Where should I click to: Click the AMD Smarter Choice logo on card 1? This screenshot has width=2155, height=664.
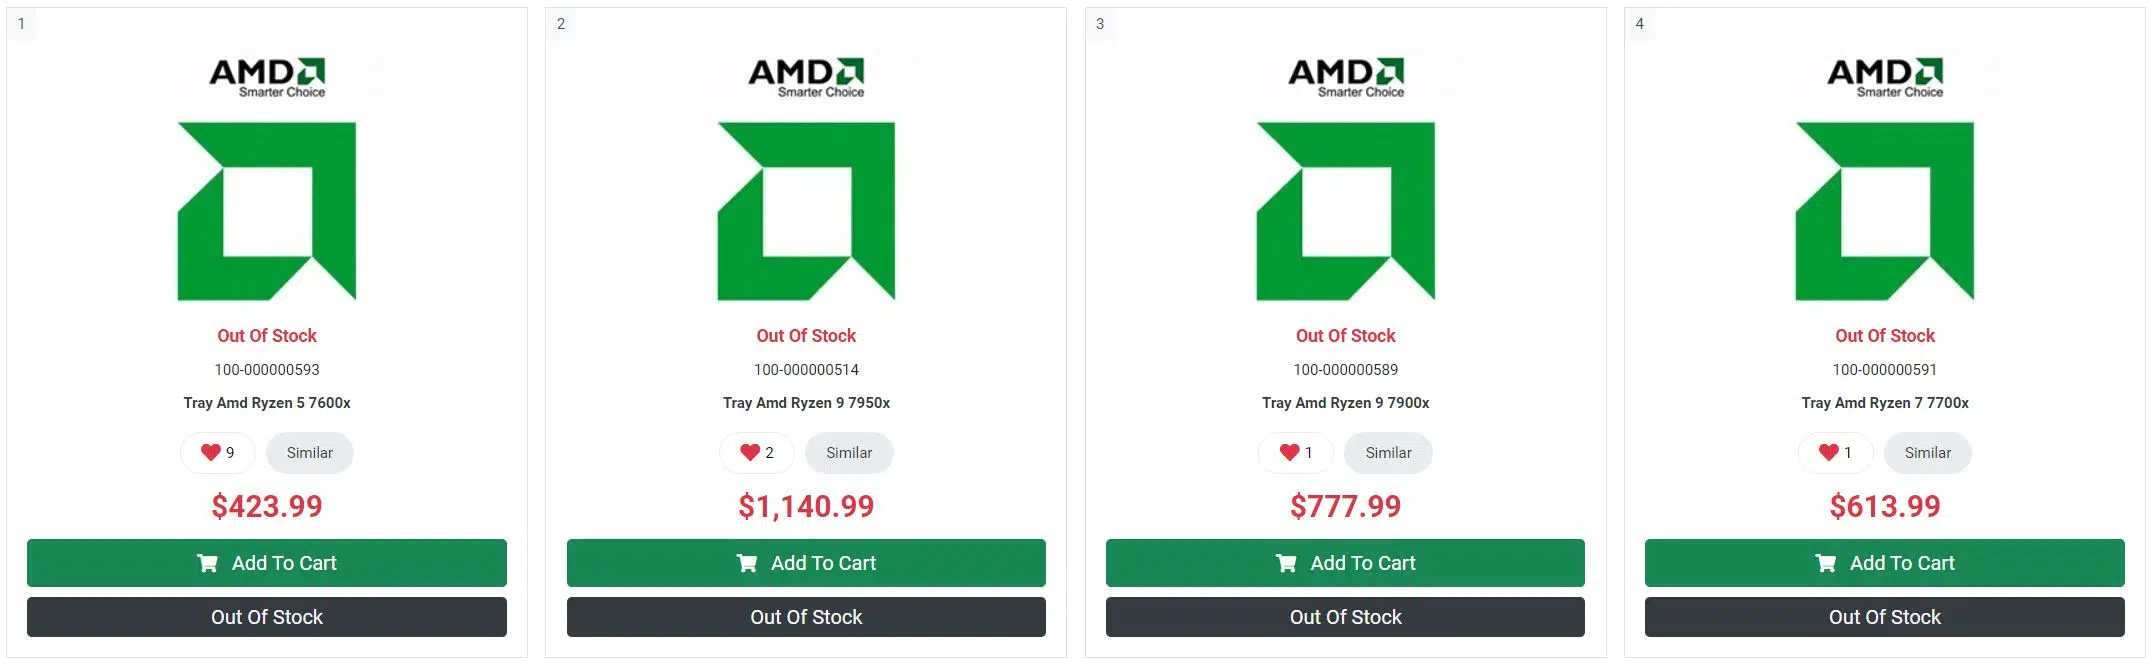[x=267, y=77]
